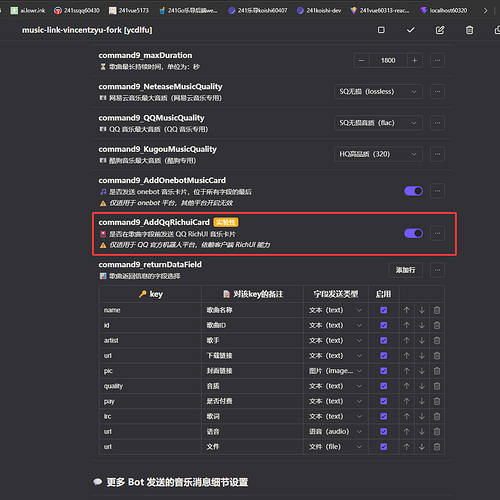The image size is (500, 500).
Task: Open ellipsis menu for command9_maxDuration
Action: click(437, 60)
